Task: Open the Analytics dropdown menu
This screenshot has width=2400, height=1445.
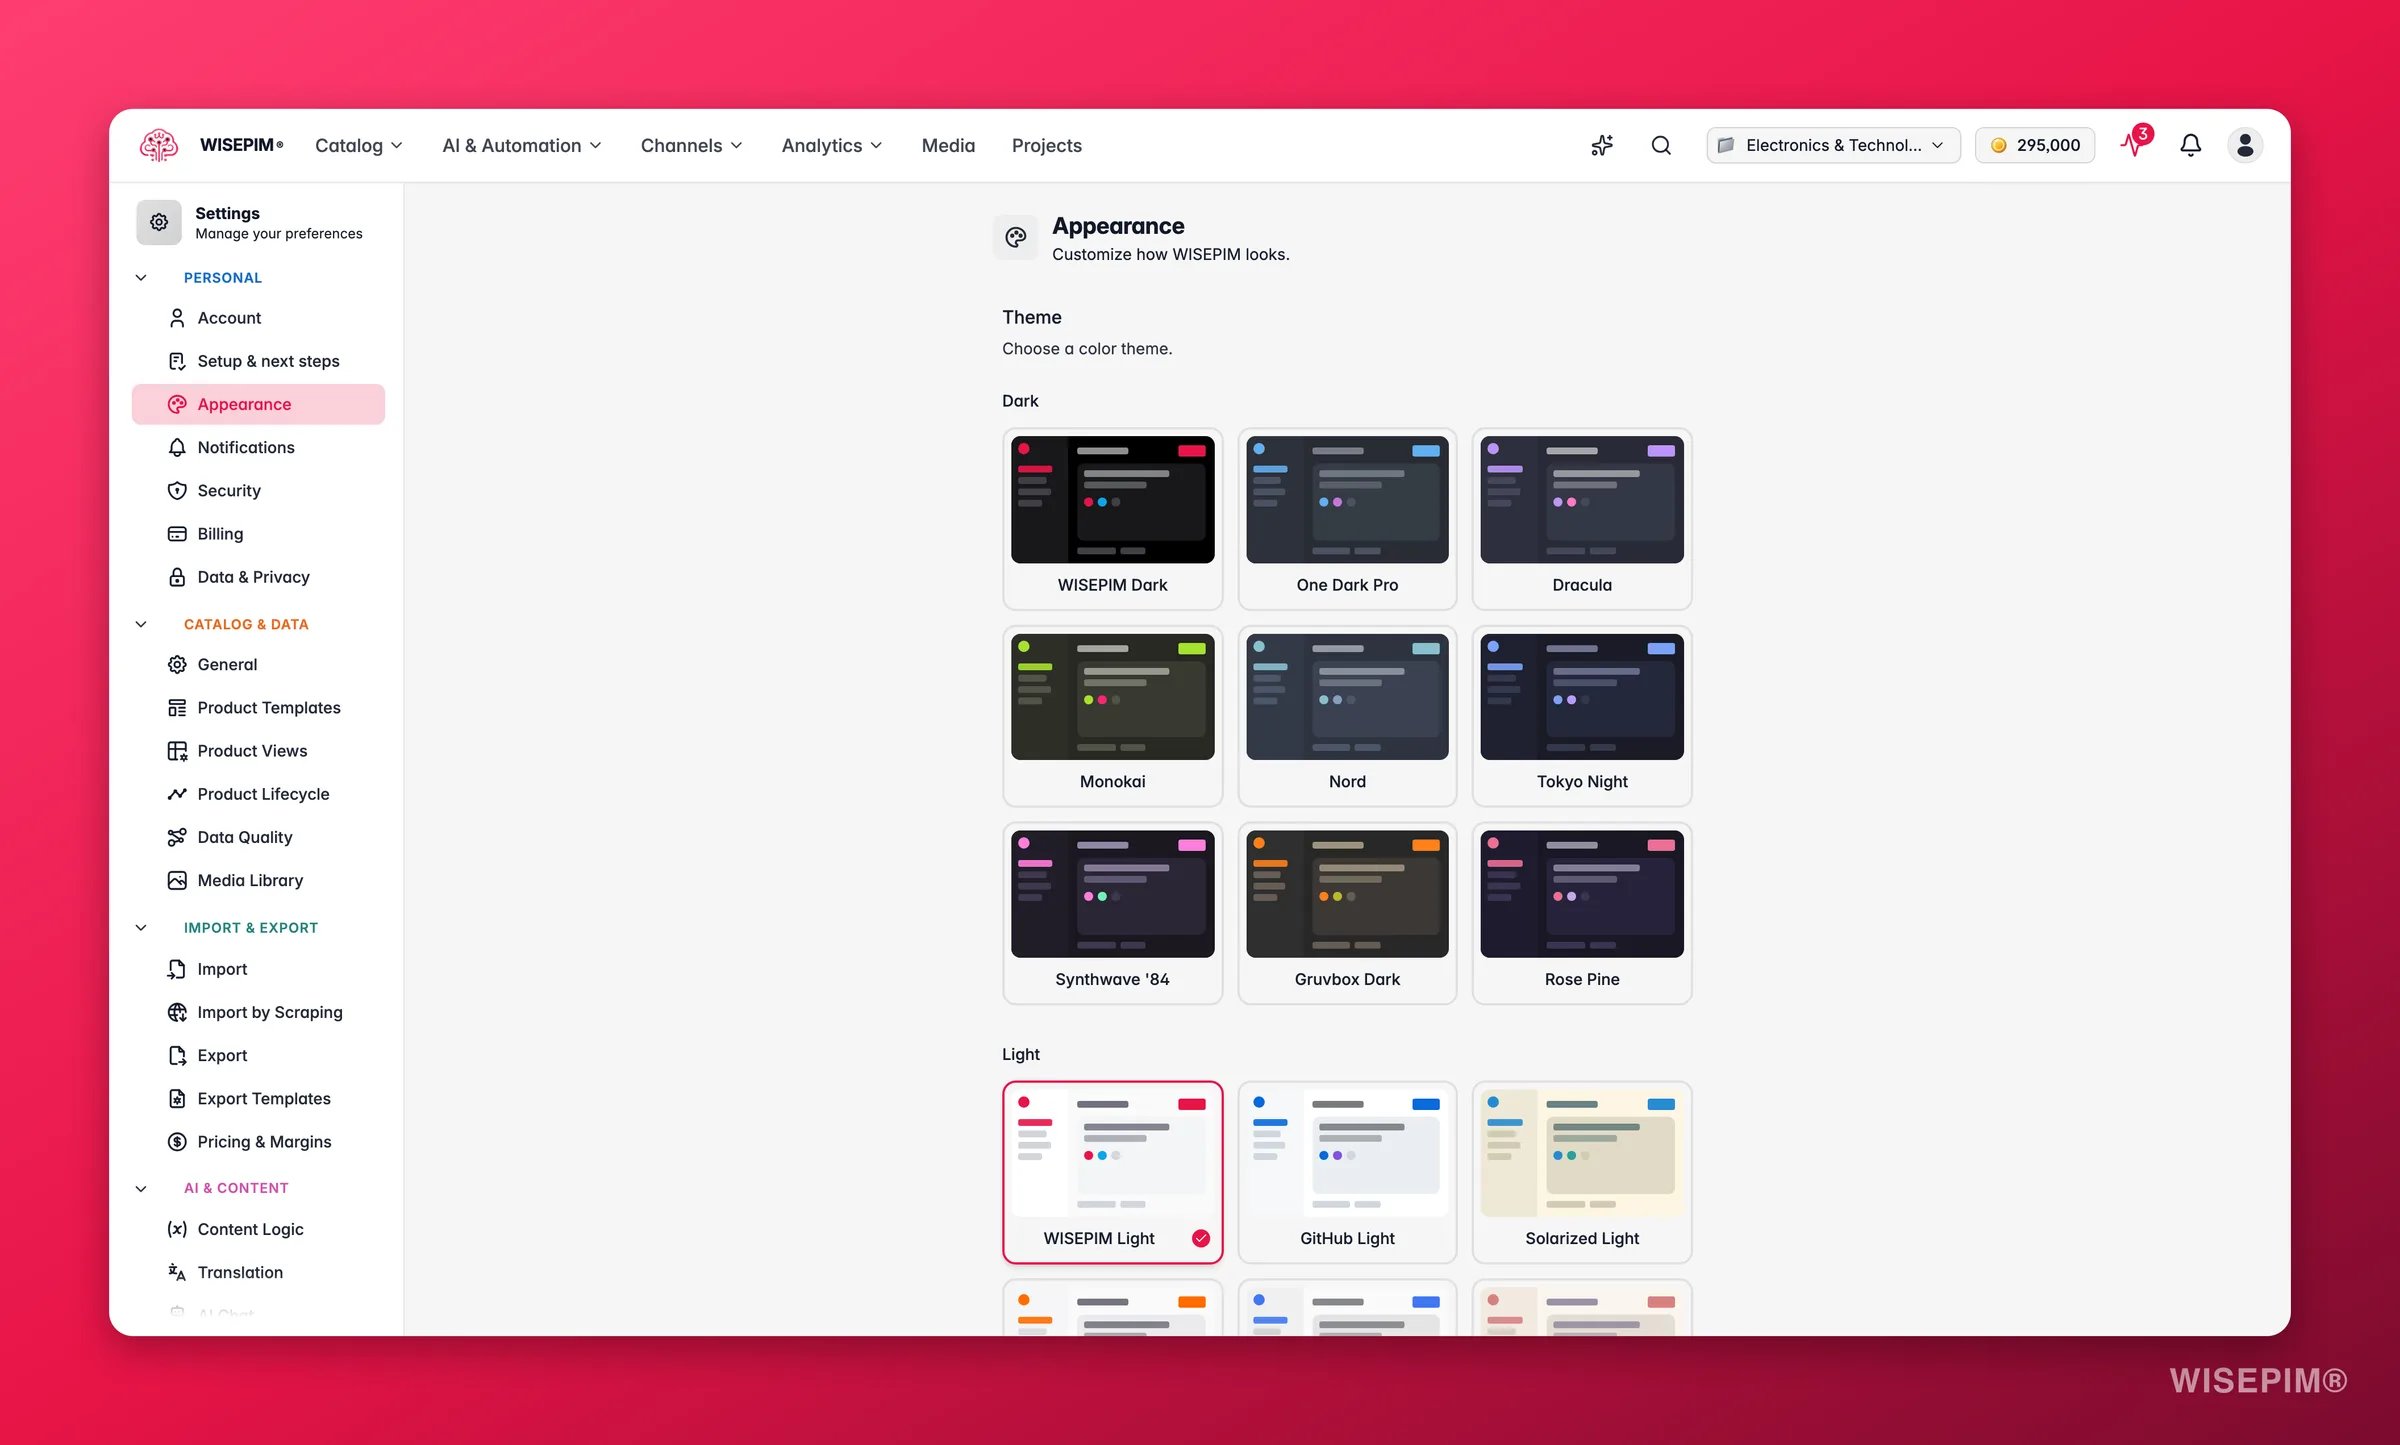Action: coord(832,145)
